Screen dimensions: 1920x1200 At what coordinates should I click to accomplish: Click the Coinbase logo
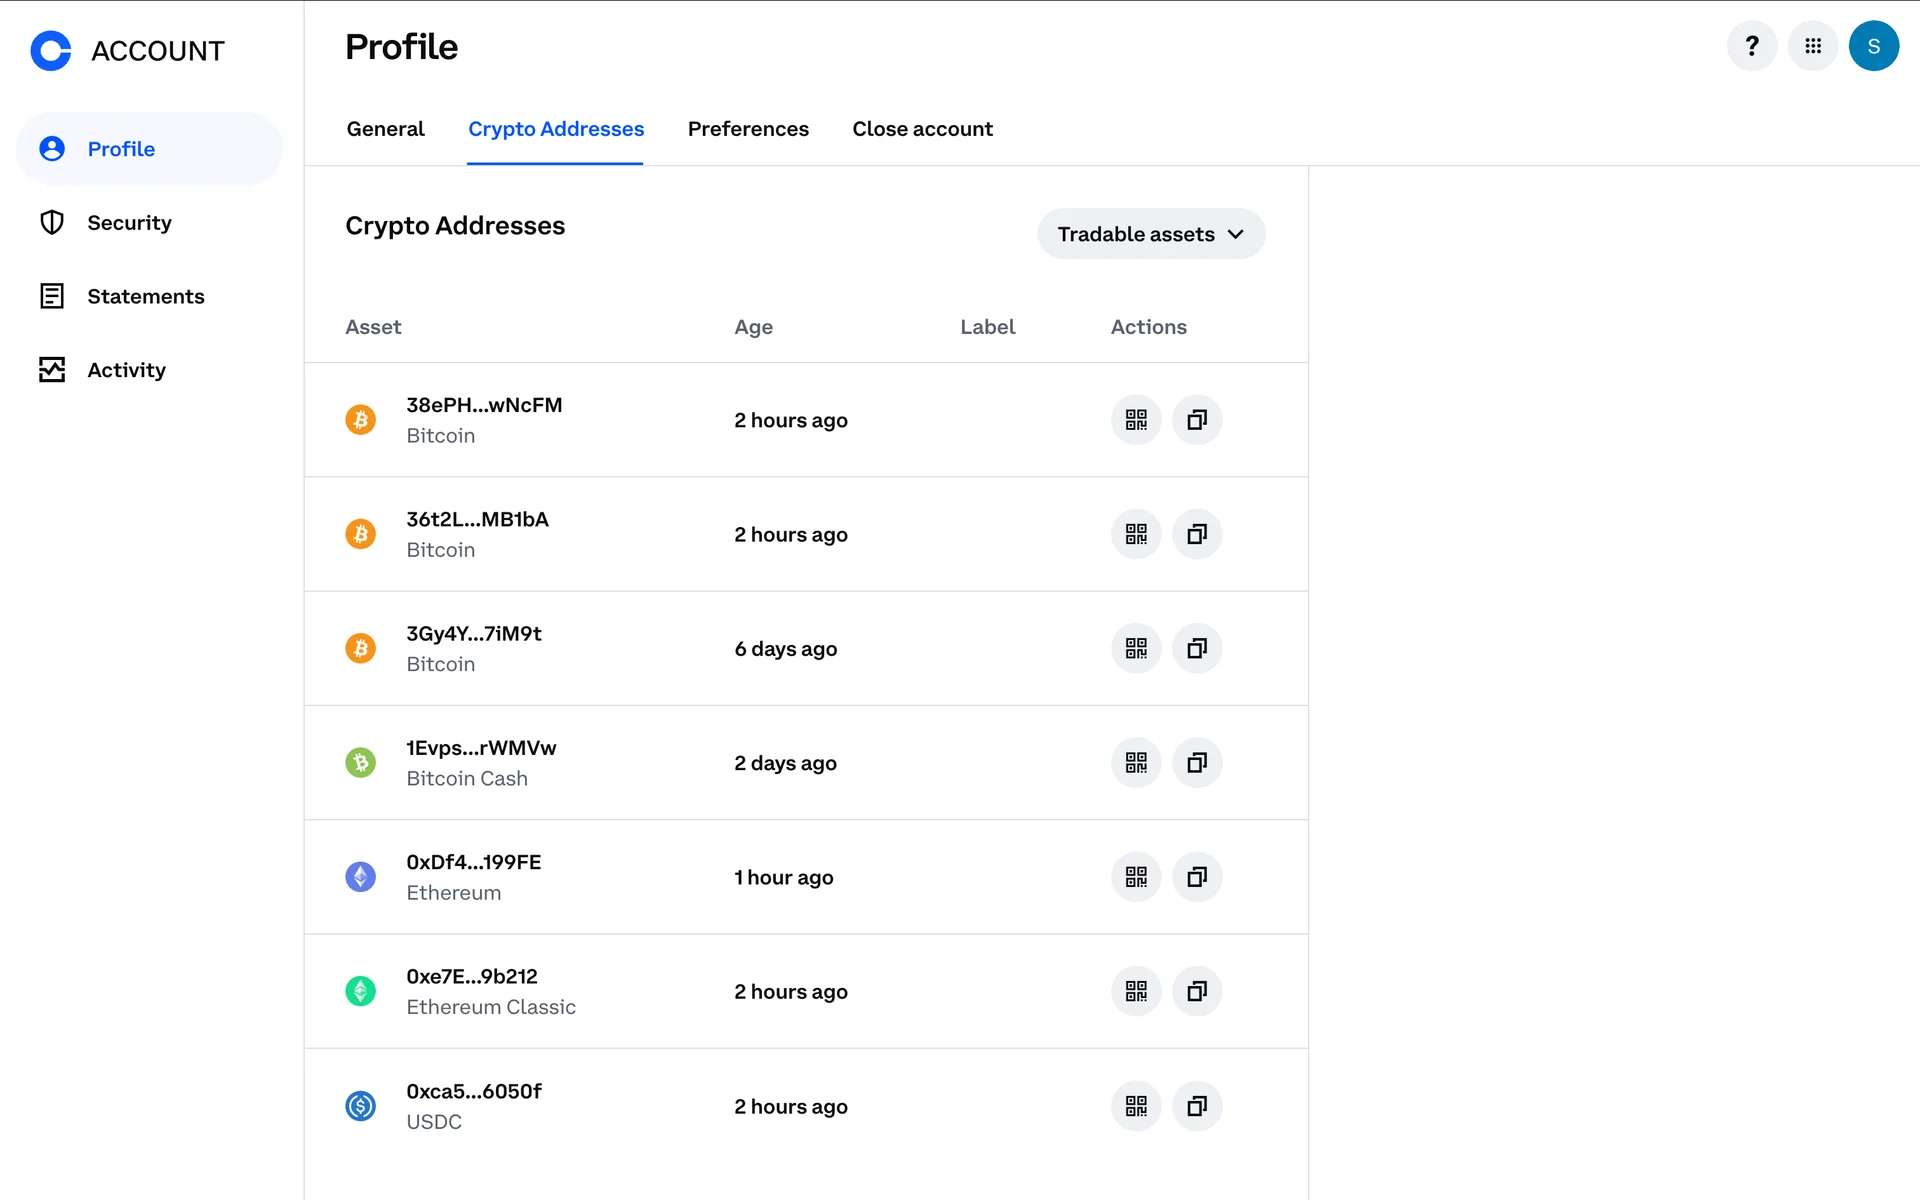(51, 50)
